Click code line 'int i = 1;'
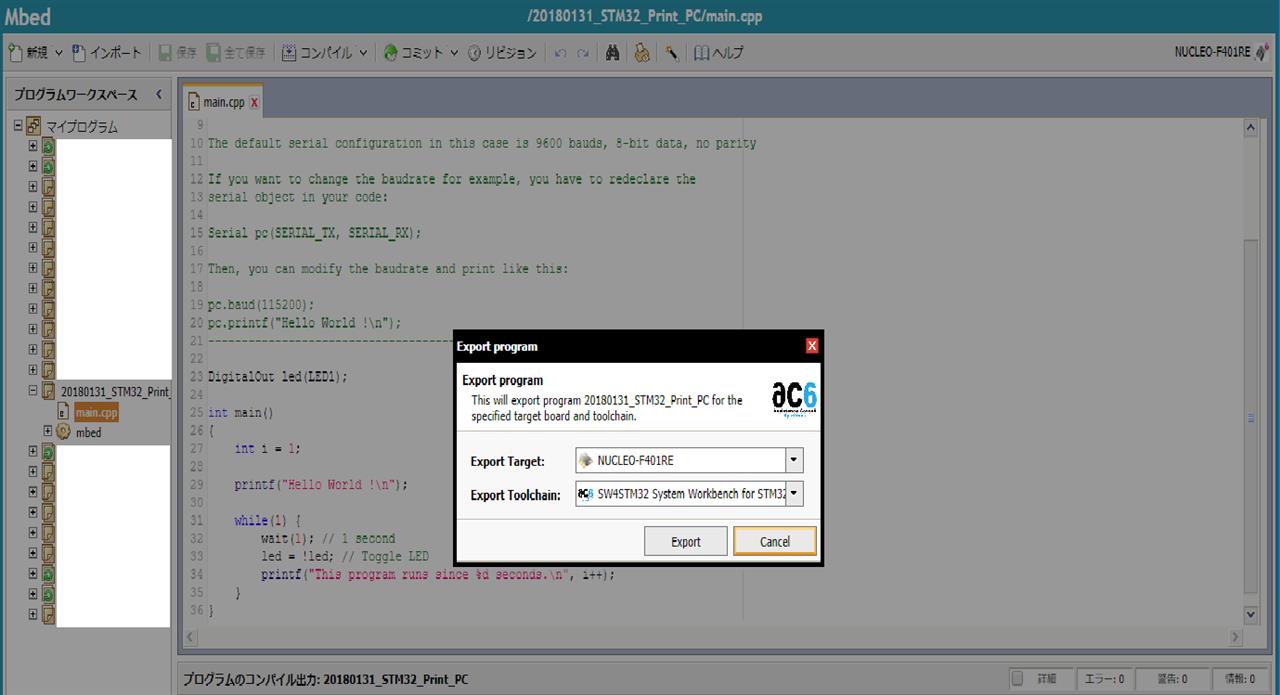Image resolution: width=1280 pixels, height=695 pixels. (267, 449)
